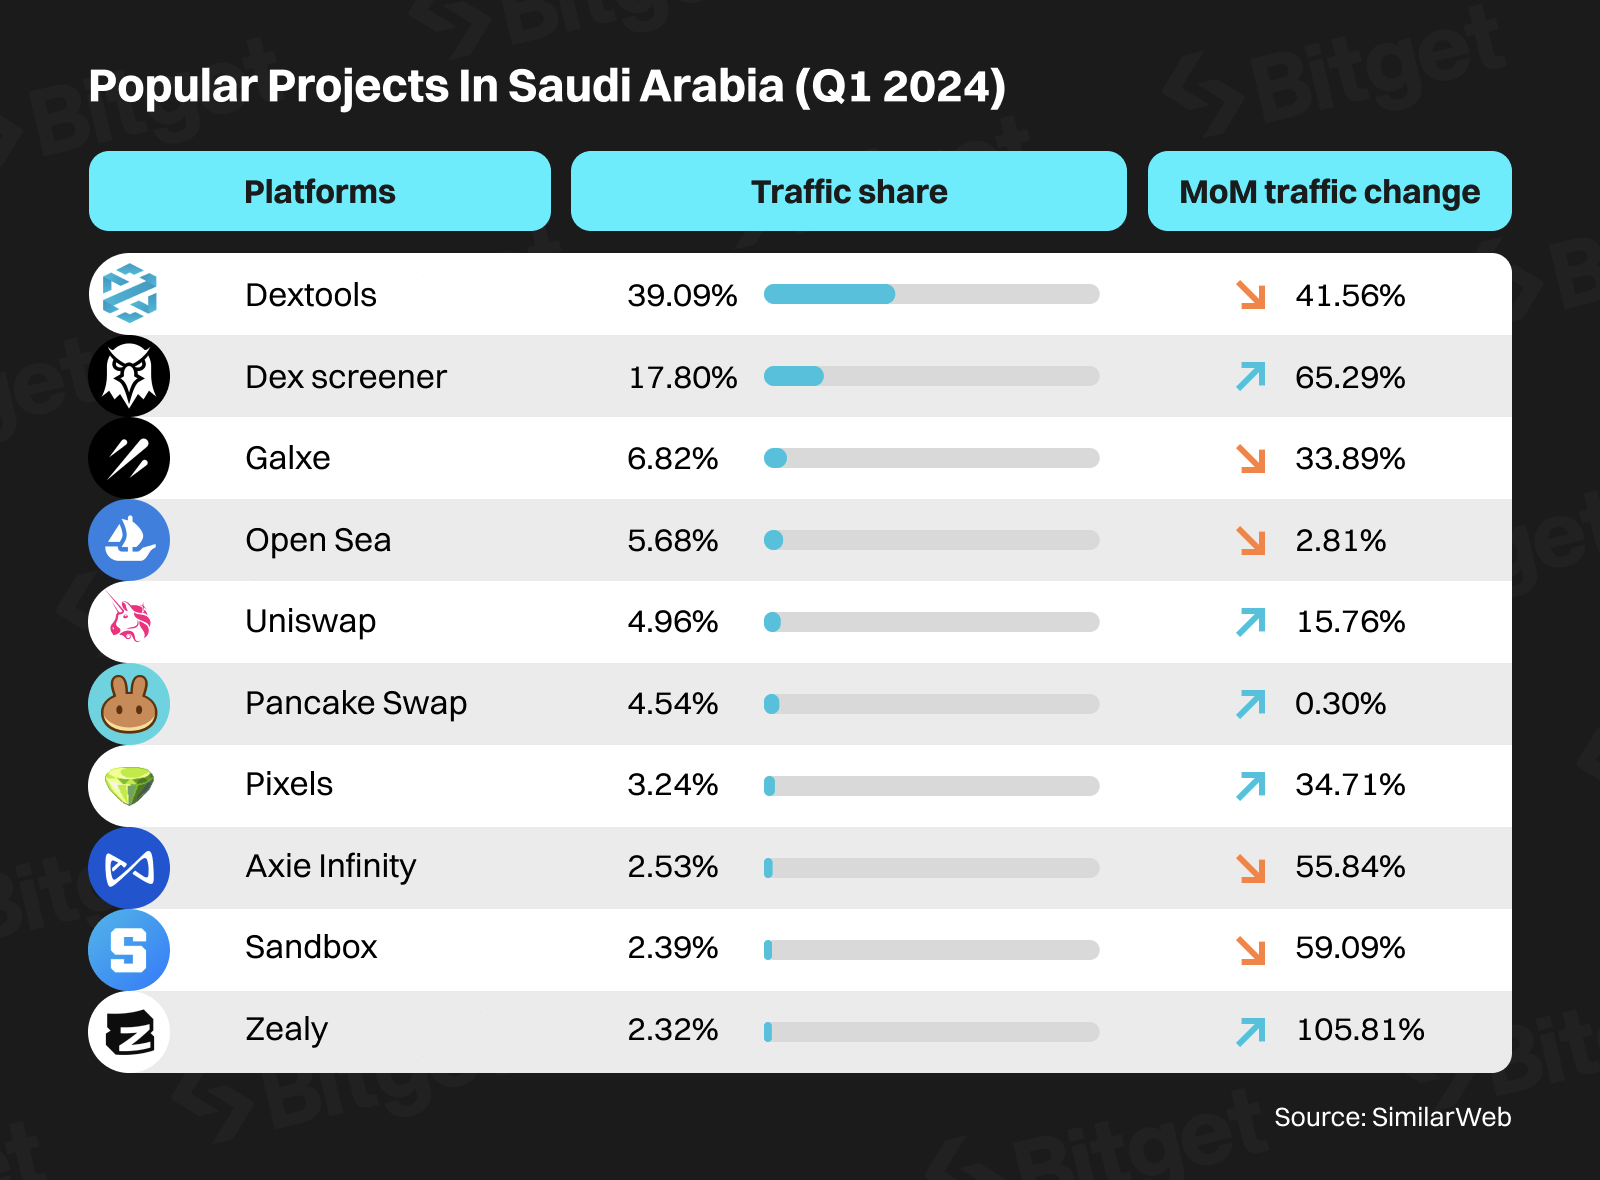The image size is (1600, 1180).
Task: Click the MoM traffic change header
Action: [x=1329, y=191]
